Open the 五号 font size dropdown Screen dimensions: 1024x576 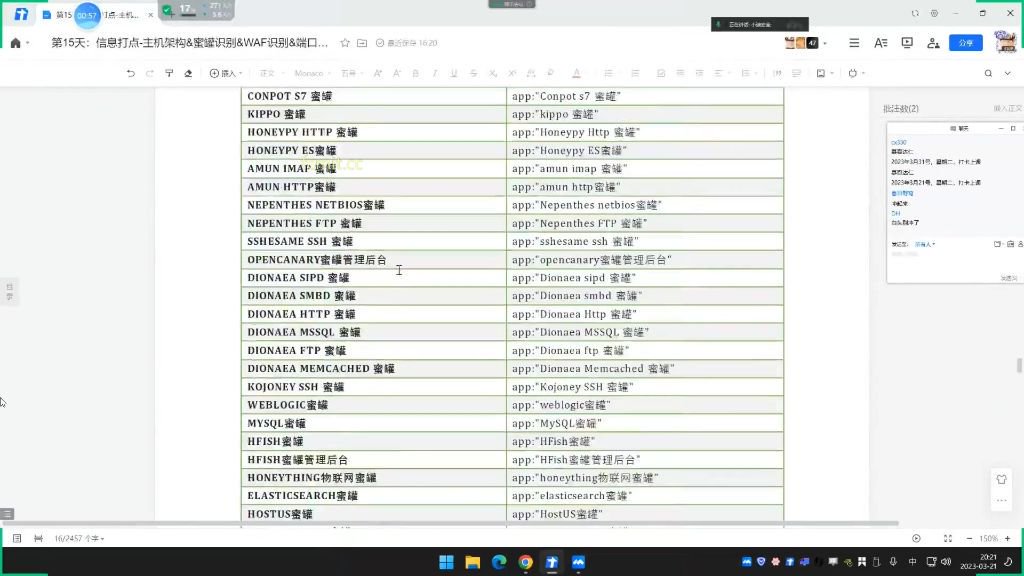(351, 73)
